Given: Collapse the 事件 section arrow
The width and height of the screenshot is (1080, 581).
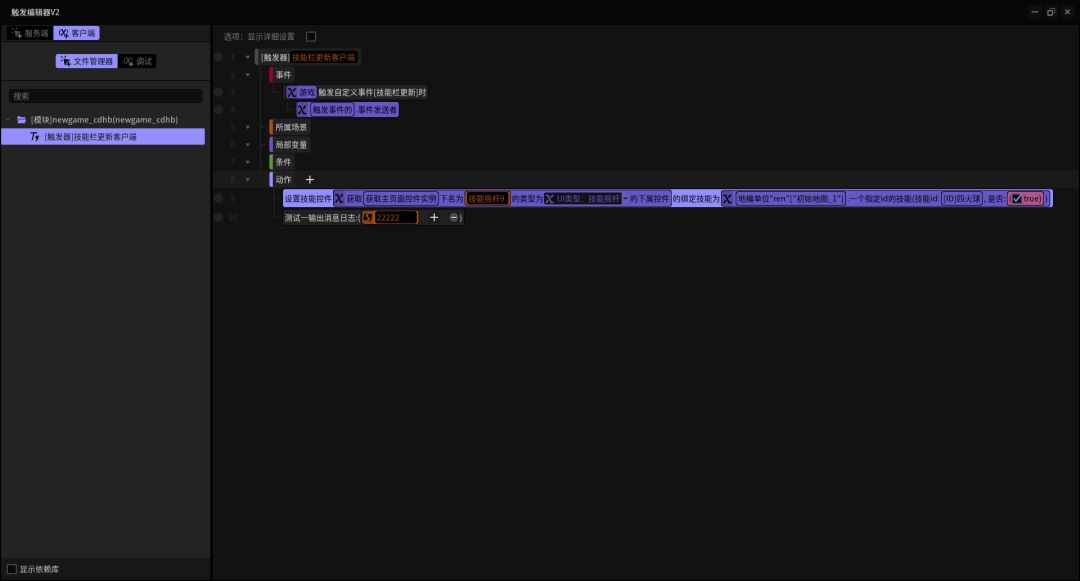Looking at the screenshot, I should (248, 75).
